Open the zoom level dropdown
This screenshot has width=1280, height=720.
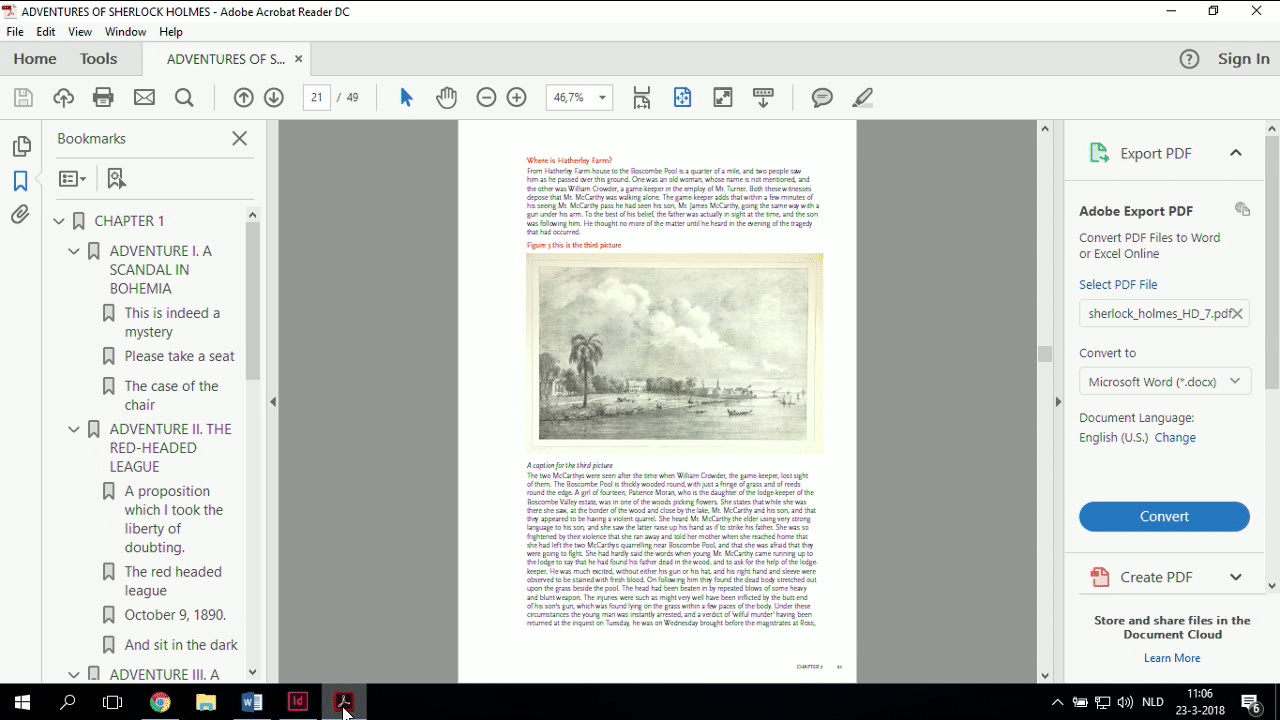[602, 98]
